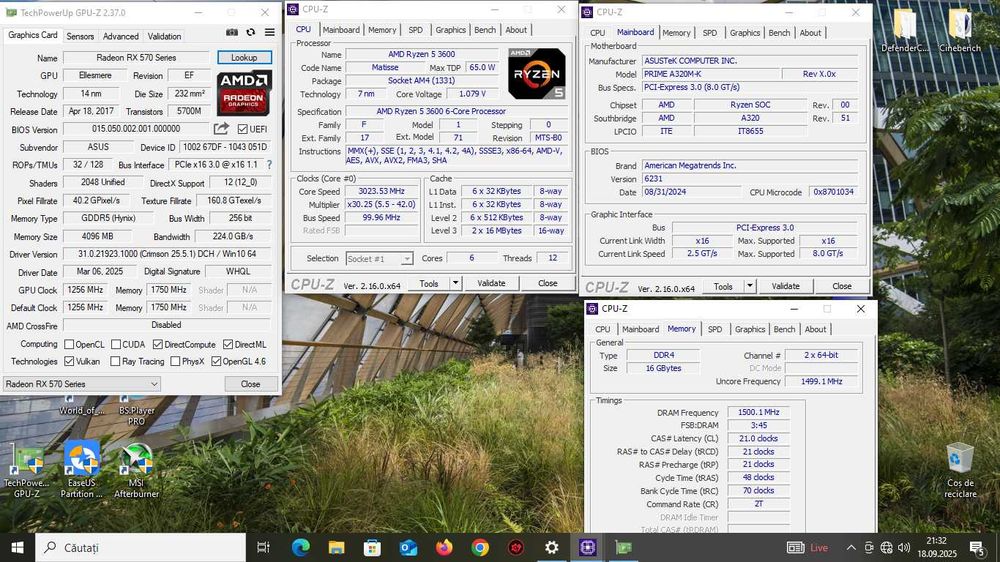Toggle the PhysX checkbox
The image size is (1000, 562).
click(x=175, y=361)
